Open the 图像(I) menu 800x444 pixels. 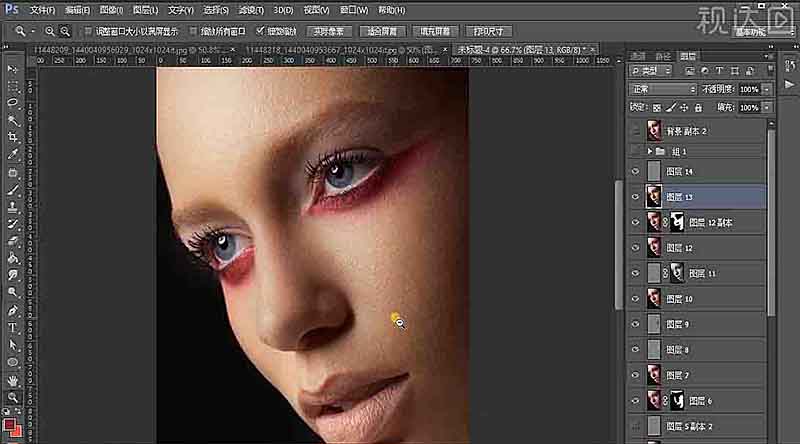point(111,10)
